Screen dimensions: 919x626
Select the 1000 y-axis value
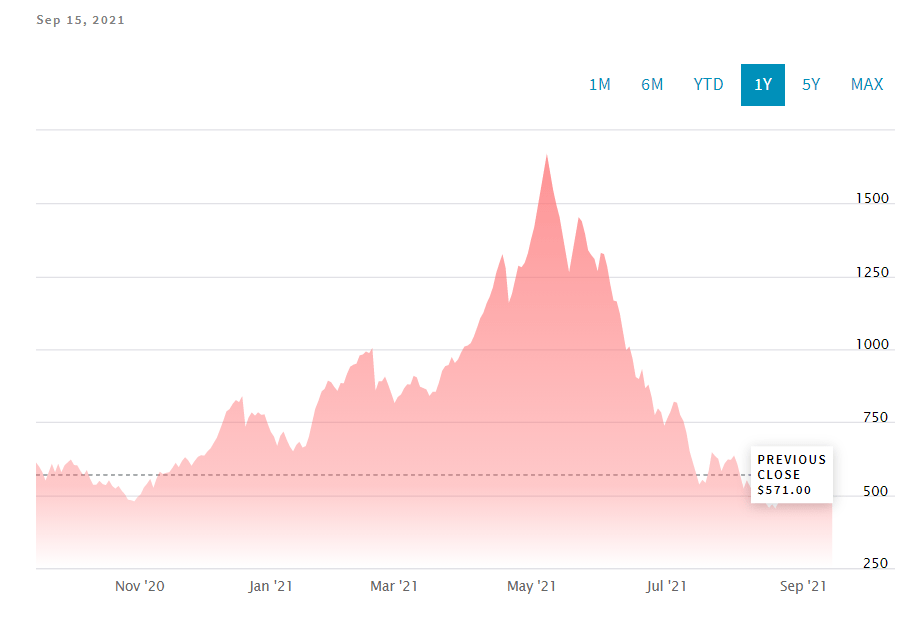pyautogui.click(x=873, y=345)
